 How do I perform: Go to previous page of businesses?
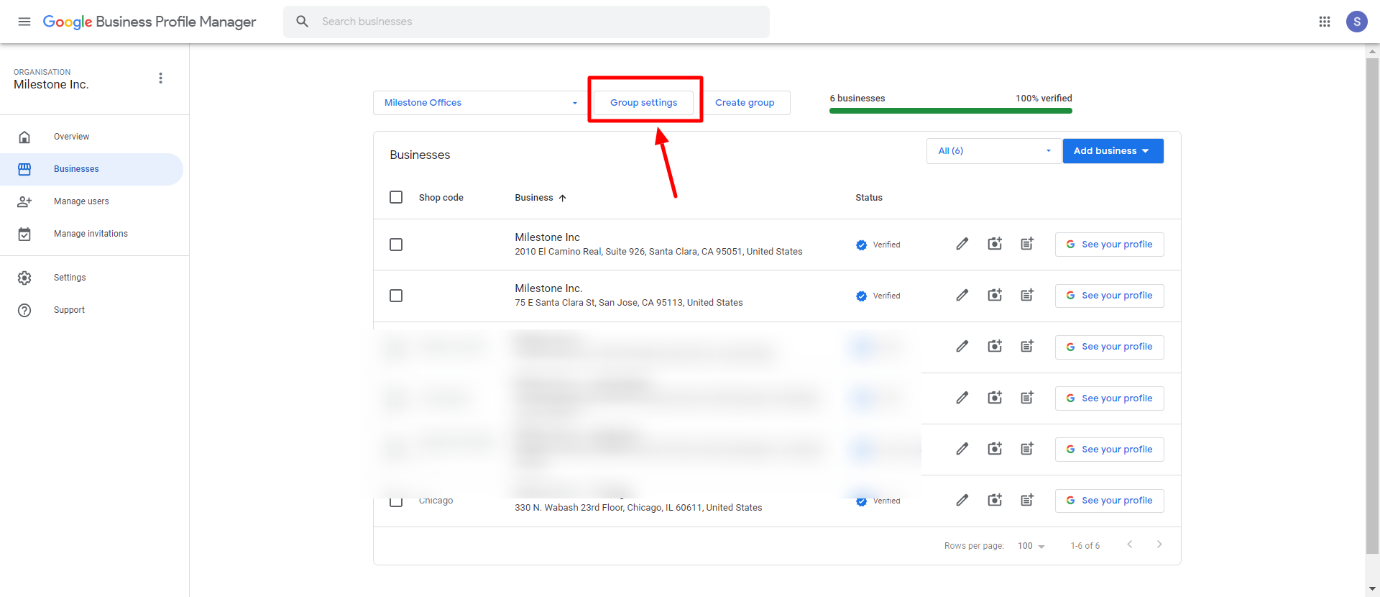coord(1130,545)
